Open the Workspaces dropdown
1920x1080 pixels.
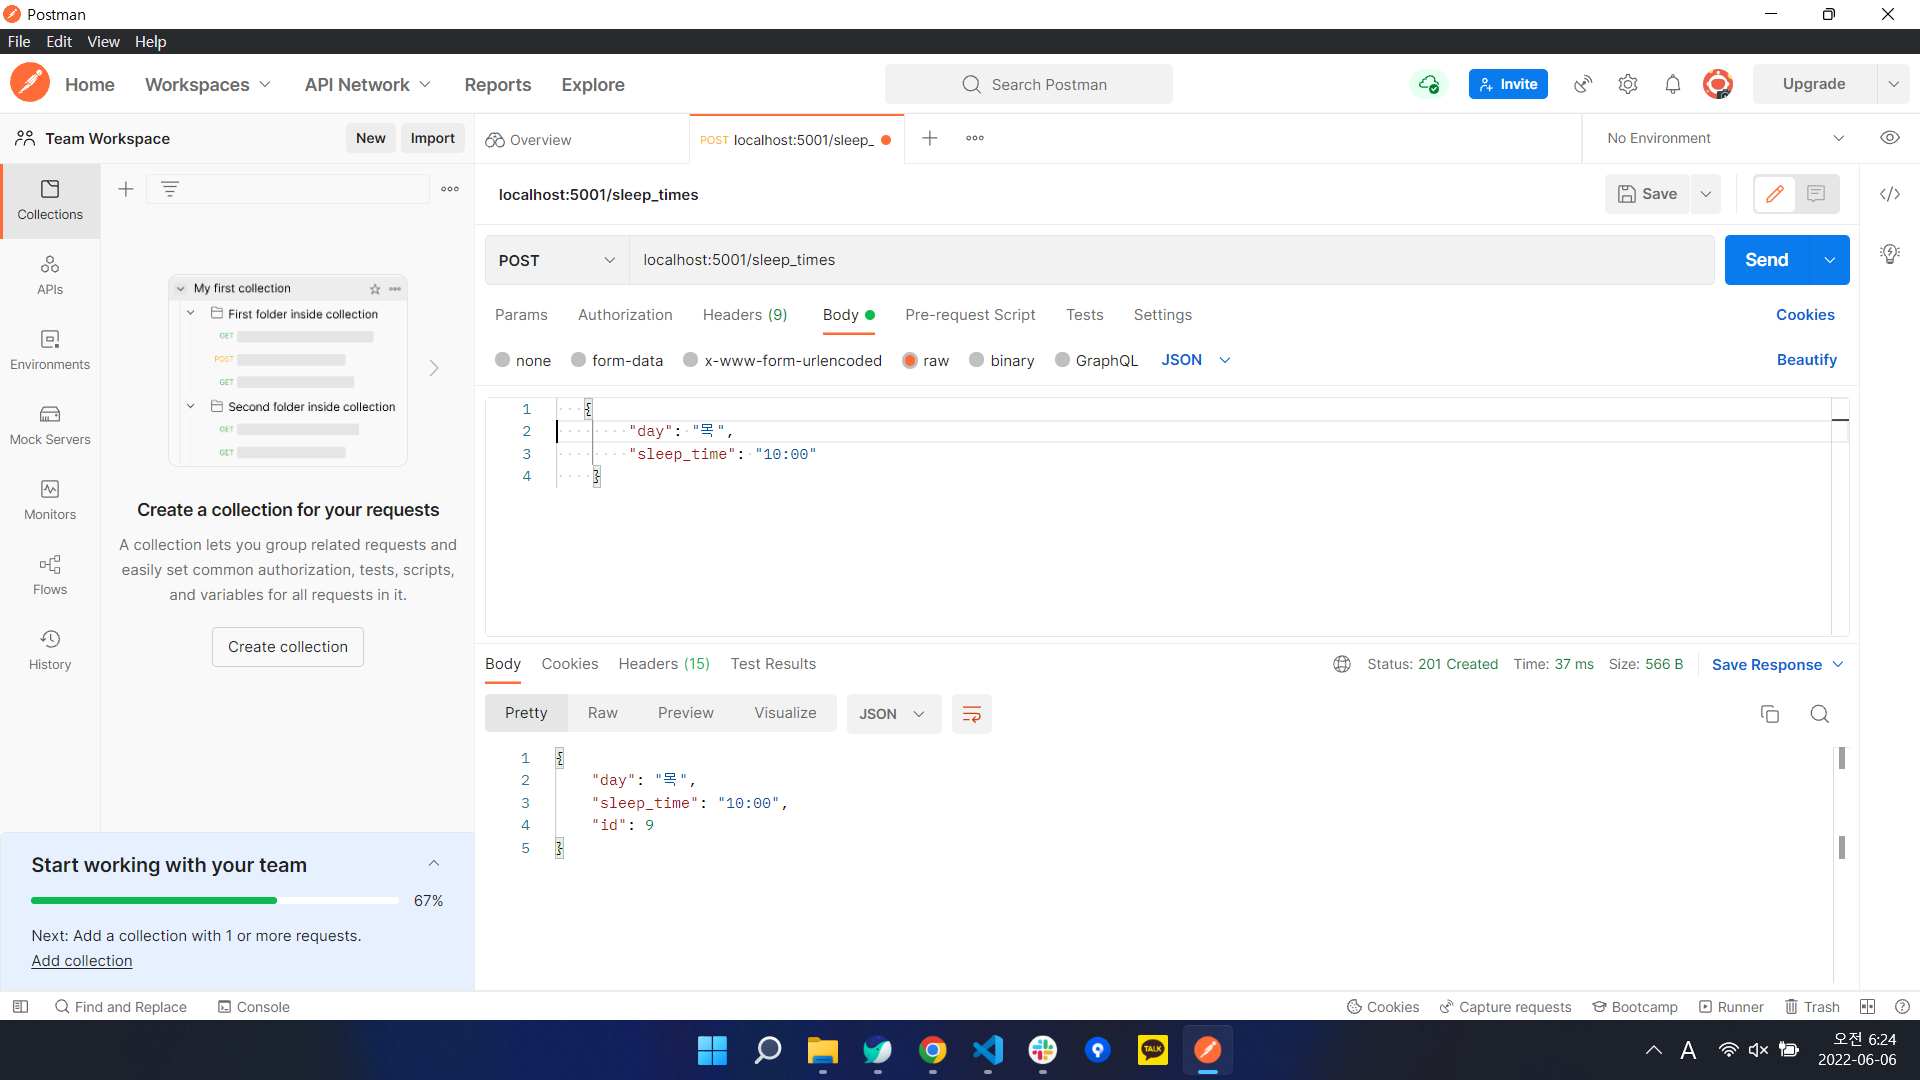coord(208,85)
